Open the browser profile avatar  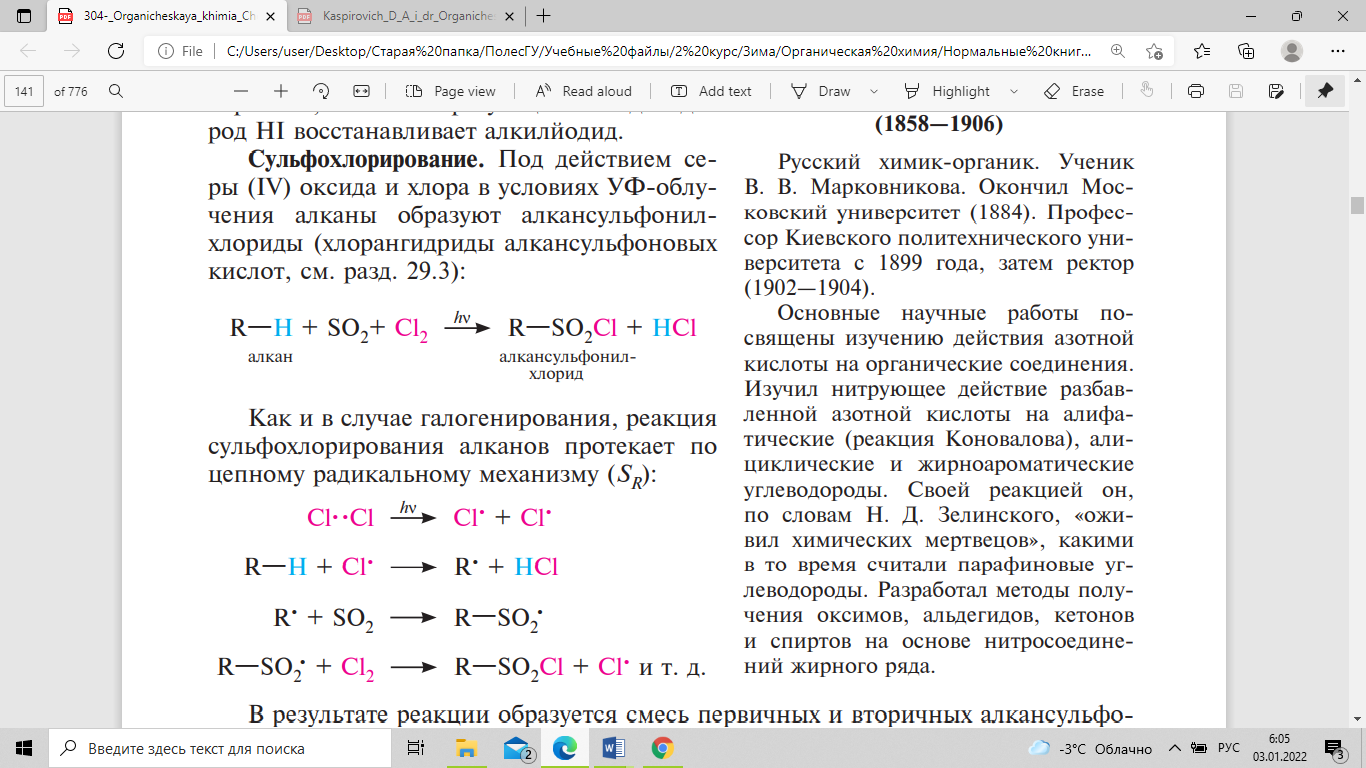(x=1292, y=51)
